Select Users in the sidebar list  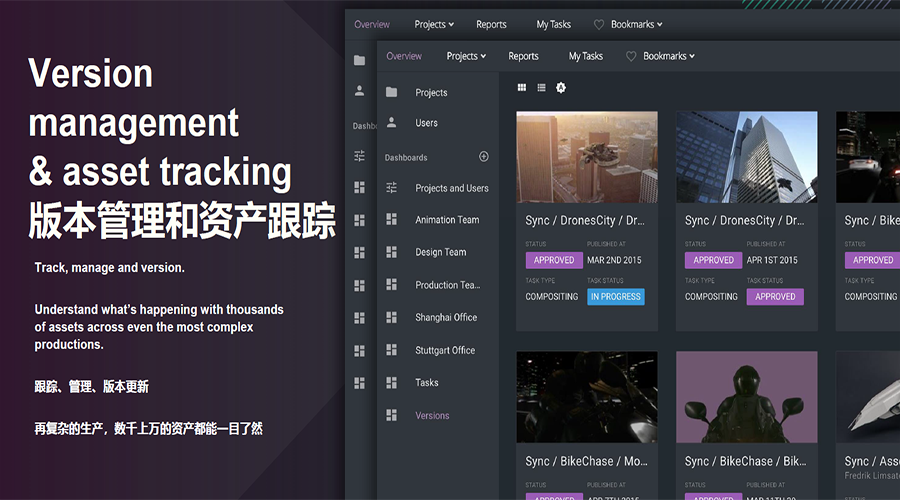point(426,123)
